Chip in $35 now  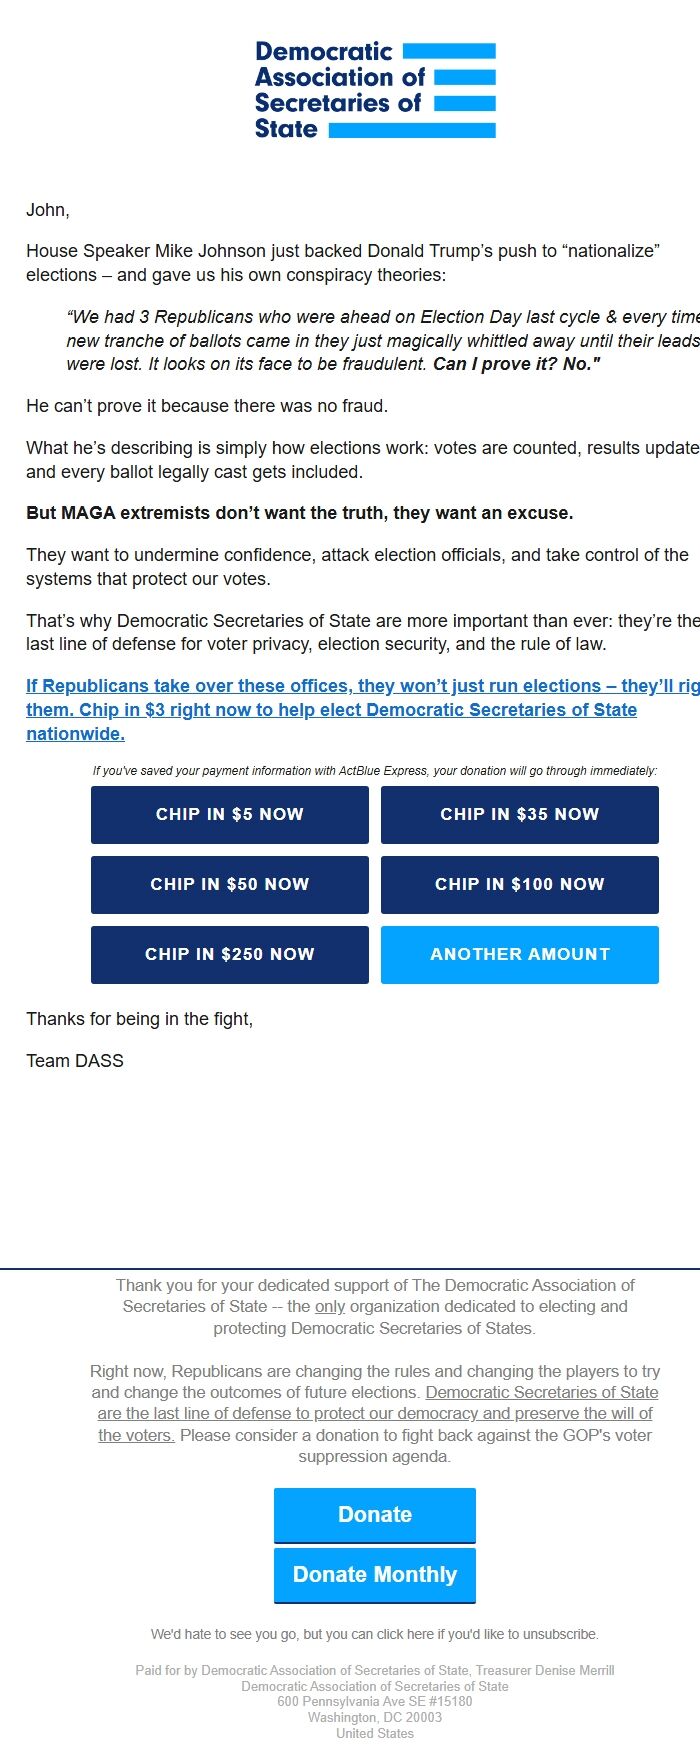(519, 815)
